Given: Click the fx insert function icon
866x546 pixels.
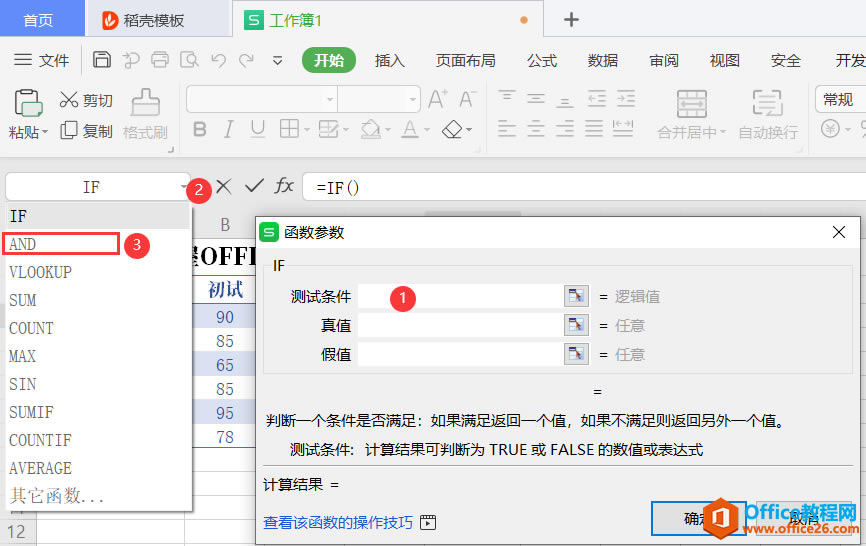Looking at the screenshot, I should click(284, 186).
